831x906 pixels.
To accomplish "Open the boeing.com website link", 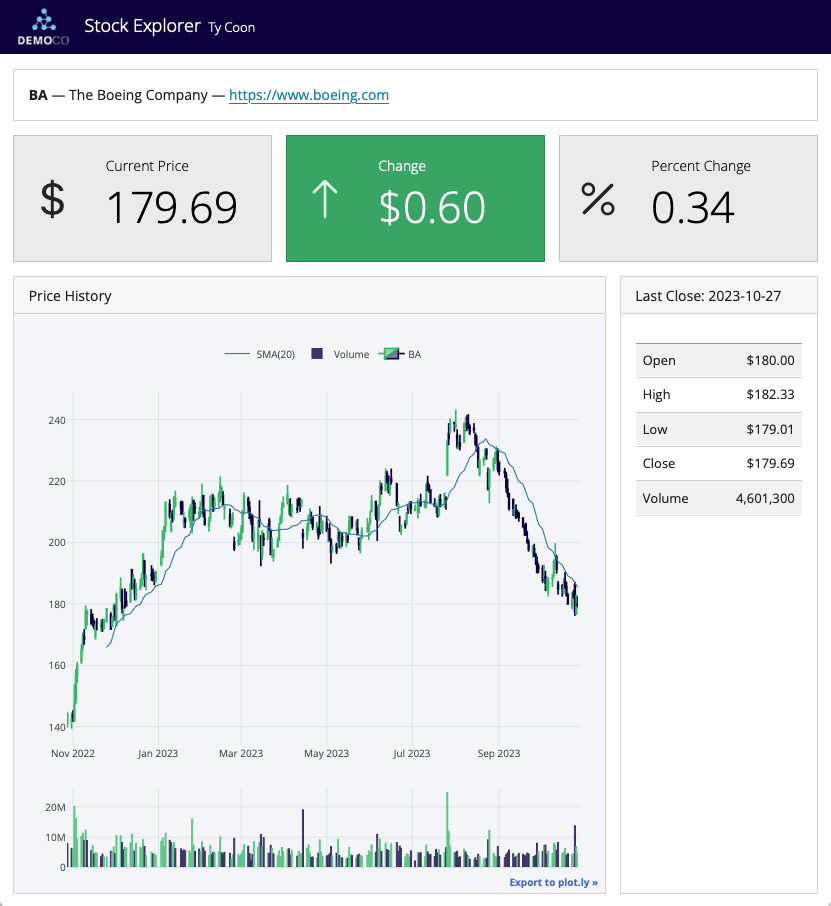I will (x=308, y=95).
